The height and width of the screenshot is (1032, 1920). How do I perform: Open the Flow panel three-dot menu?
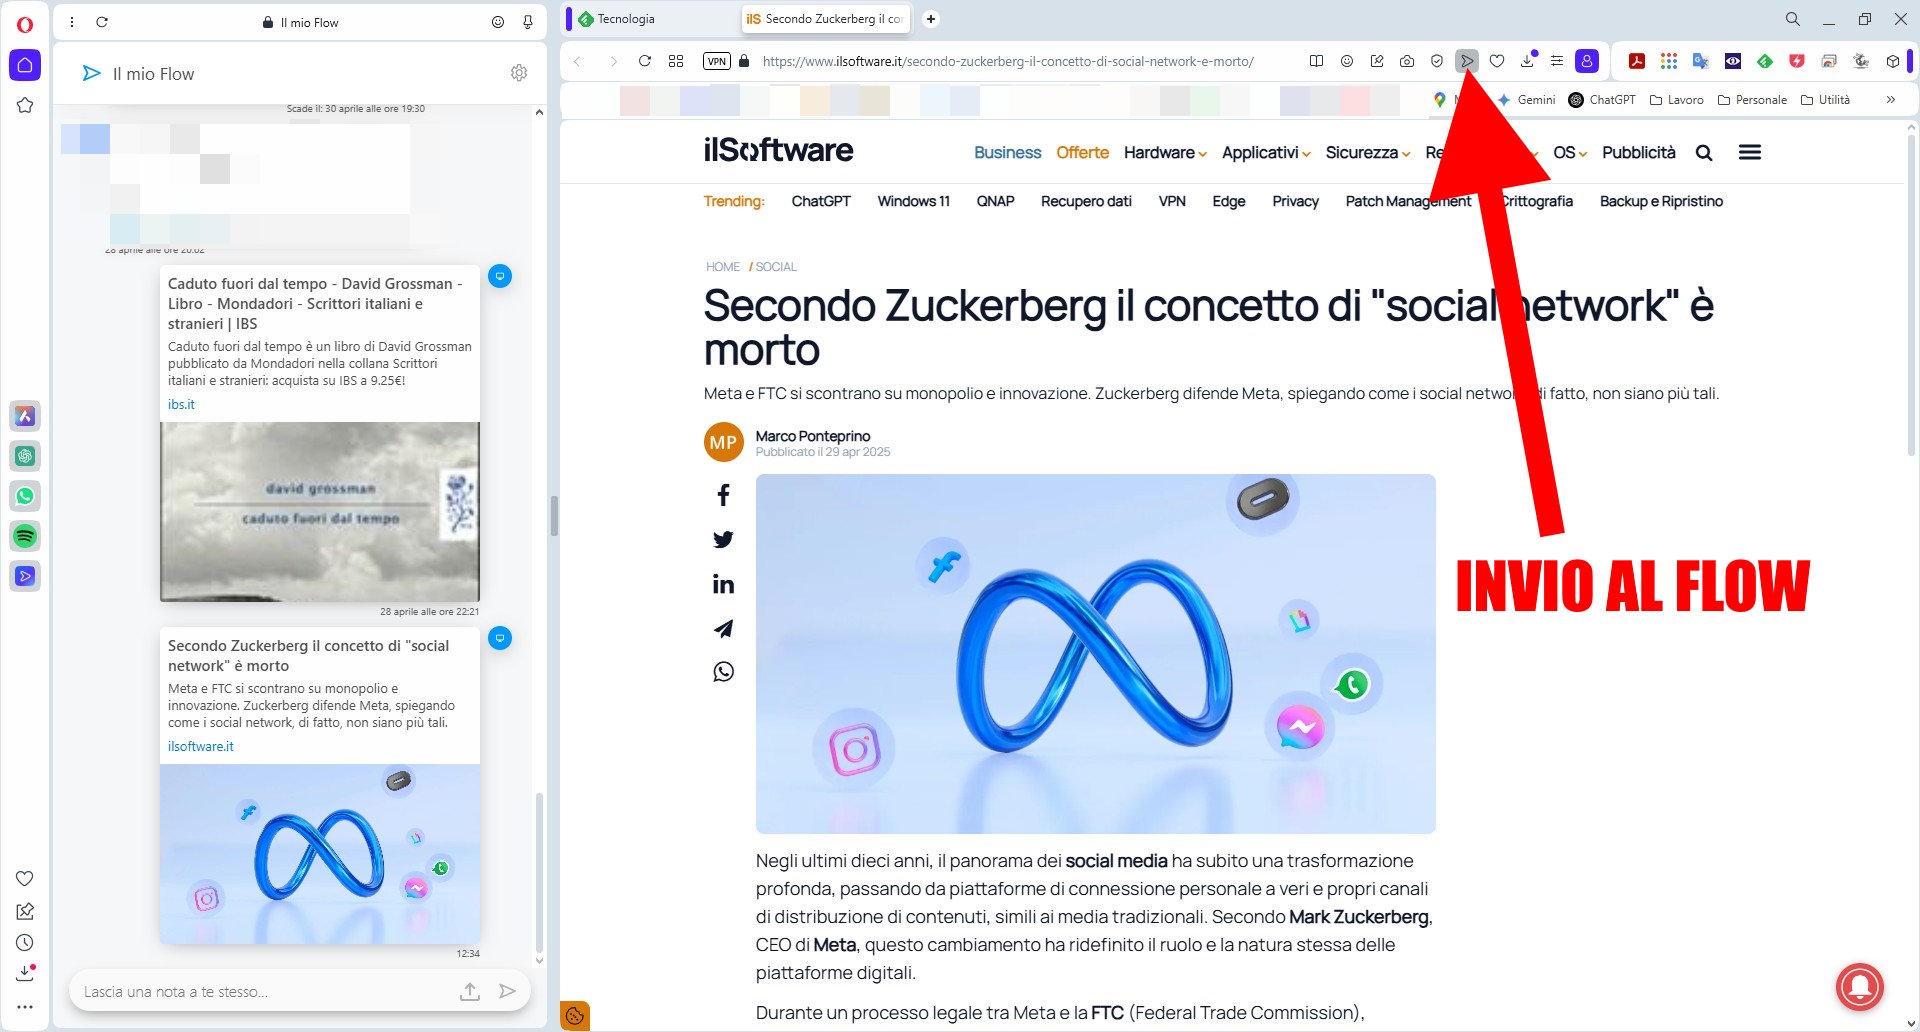(72, 22)
